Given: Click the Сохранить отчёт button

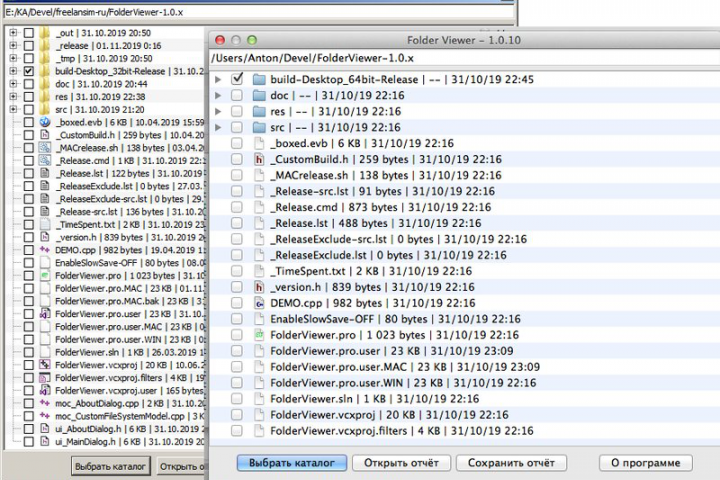Looking at the screenshot, I should tap(511, 463).
